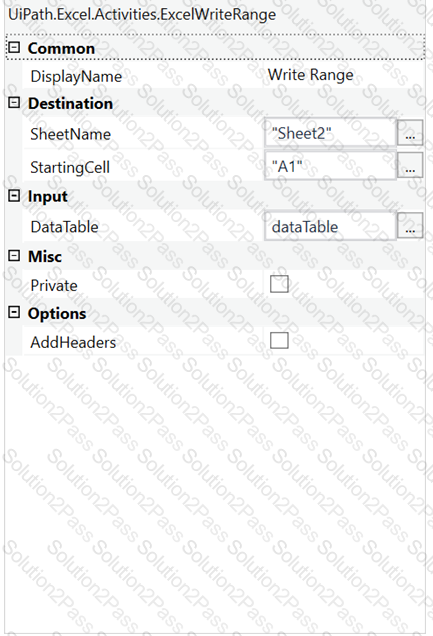Collapse the Options section
Viewport: 433px width, 636px height.
pos(14,313)
